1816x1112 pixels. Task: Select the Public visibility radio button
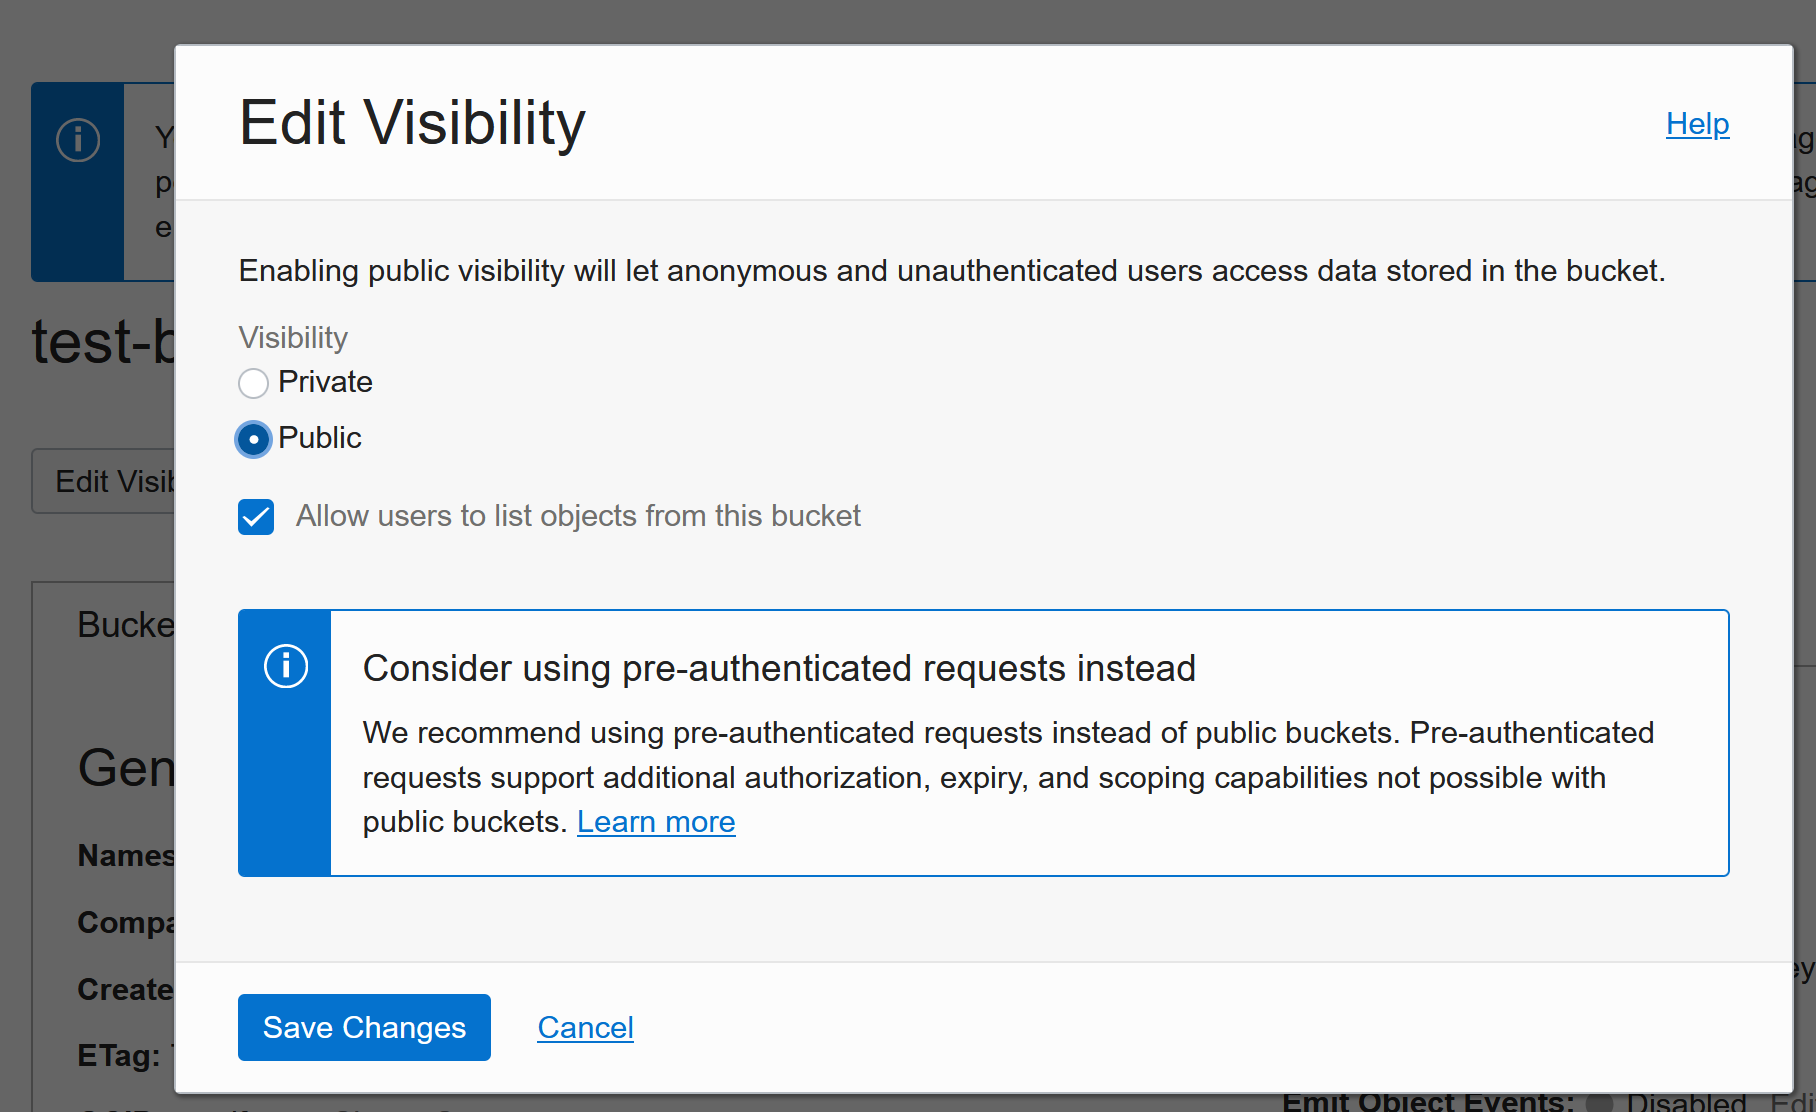tap(253, 439)
